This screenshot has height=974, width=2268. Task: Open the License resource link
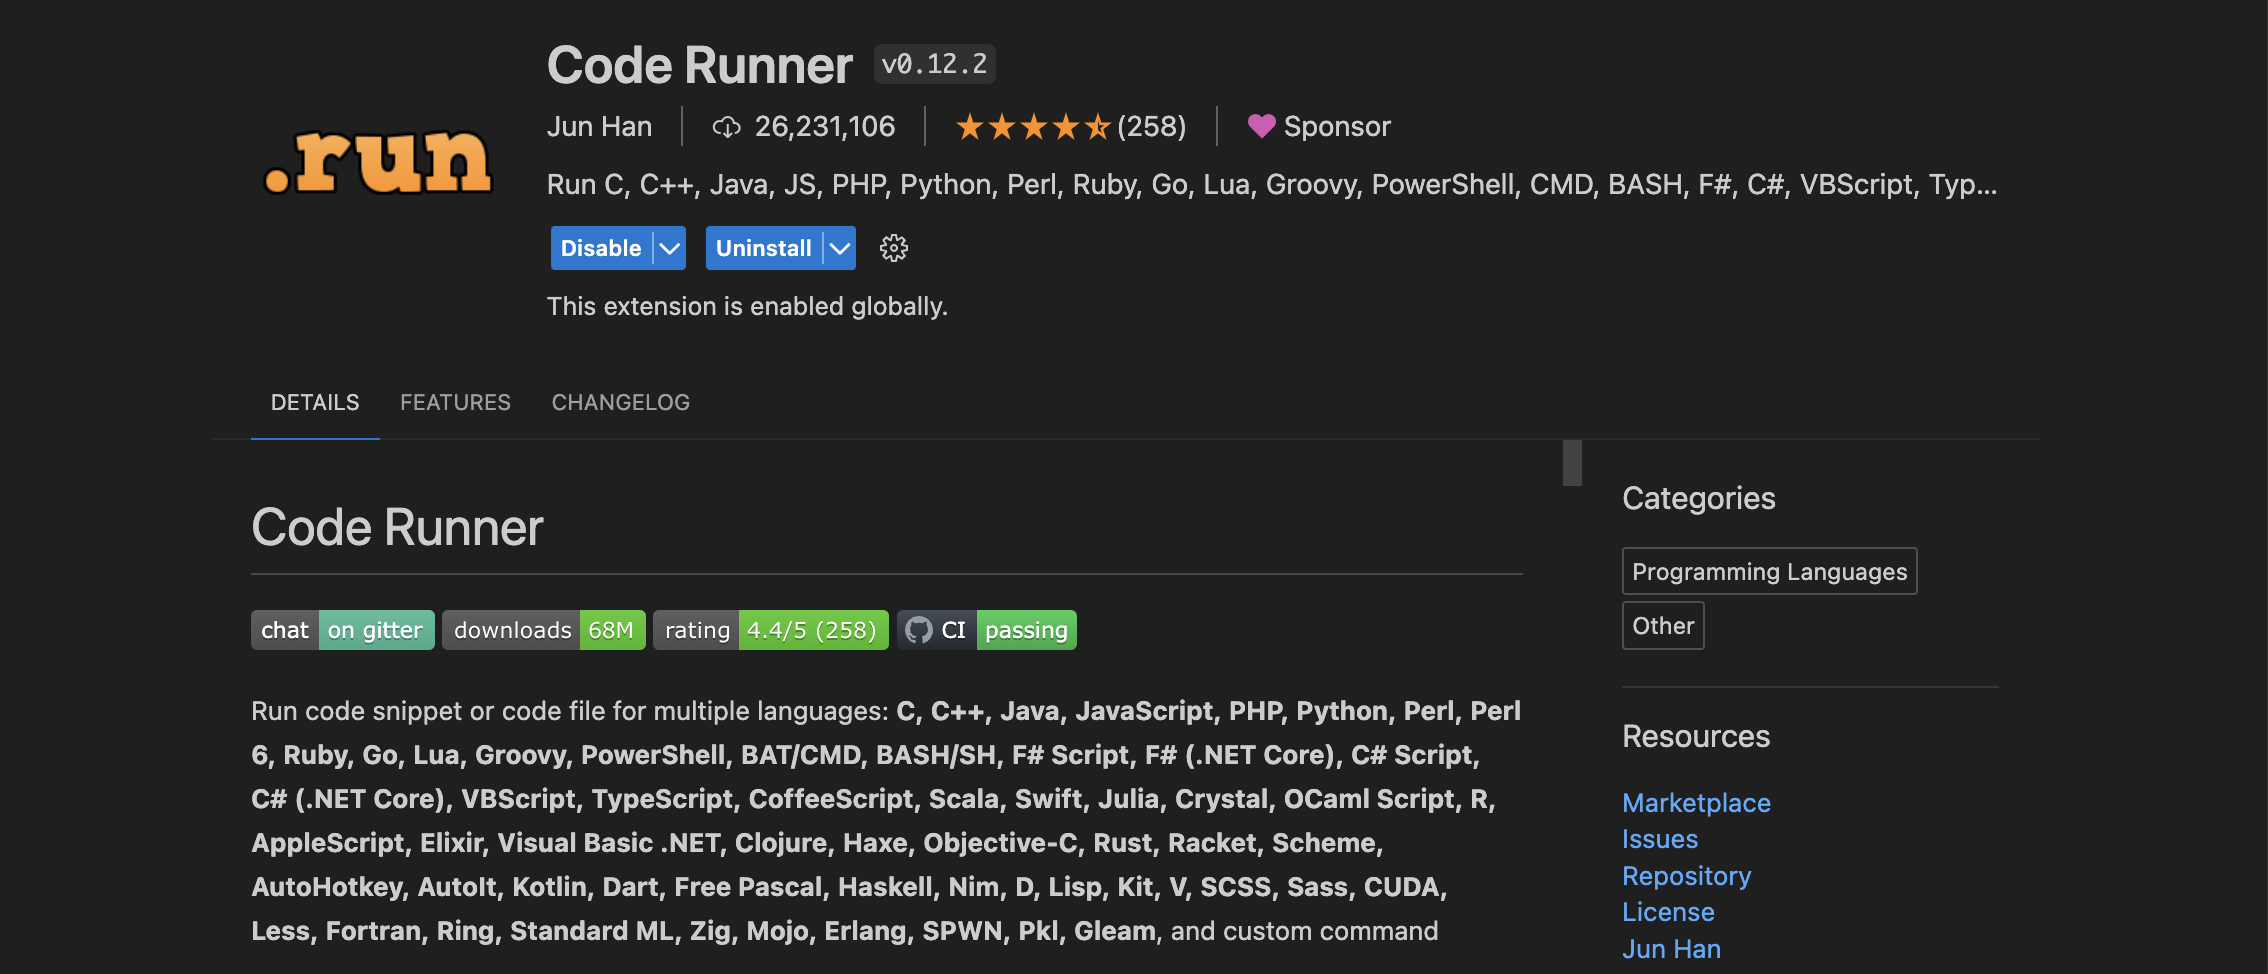[1668, 912]
